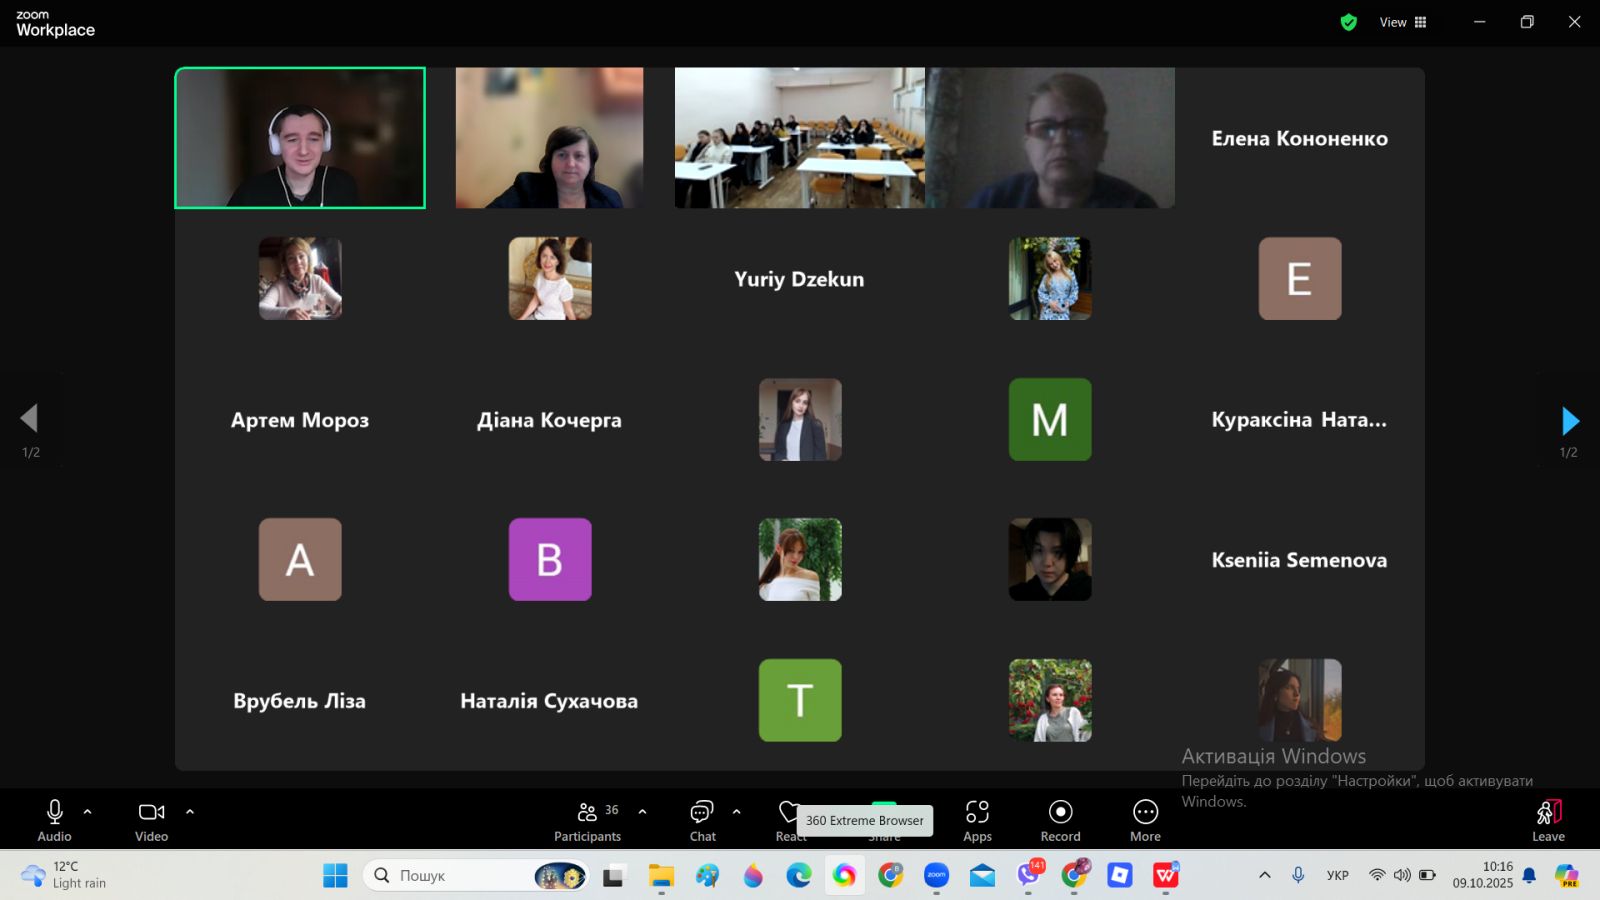
Task: Click the green encryption shield icon
Action: point(1348,22)
